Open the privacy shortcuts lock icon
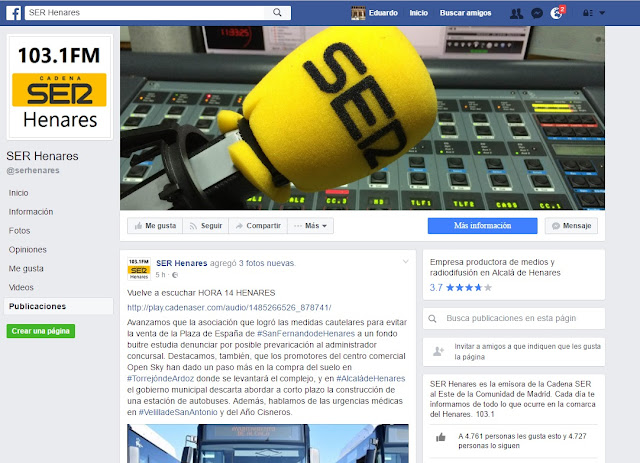 (x=587, y=13)
